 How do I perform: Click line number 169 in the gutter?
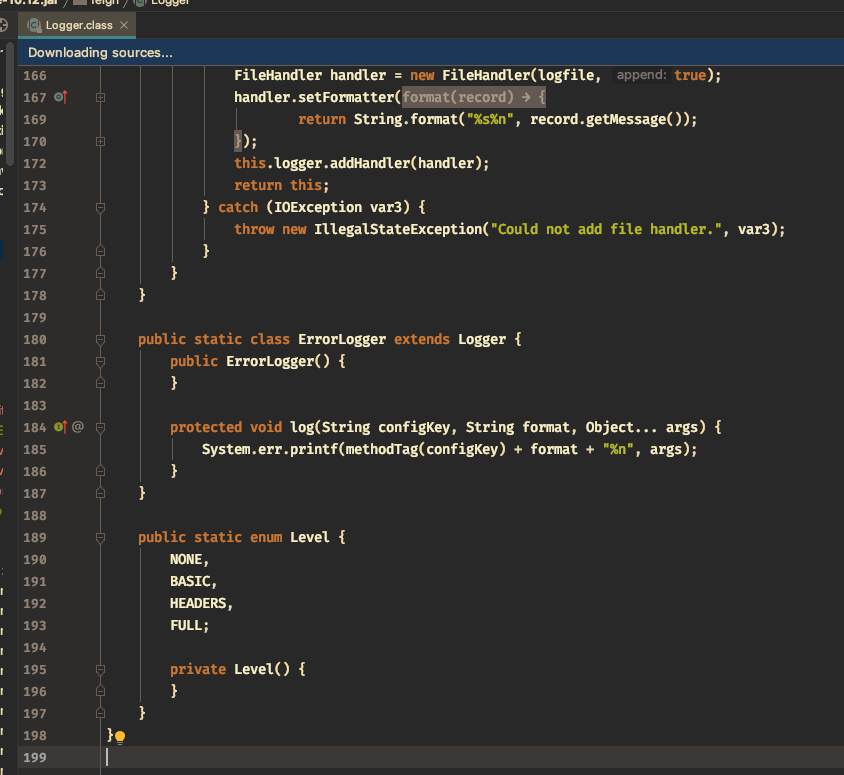point(35,119)
